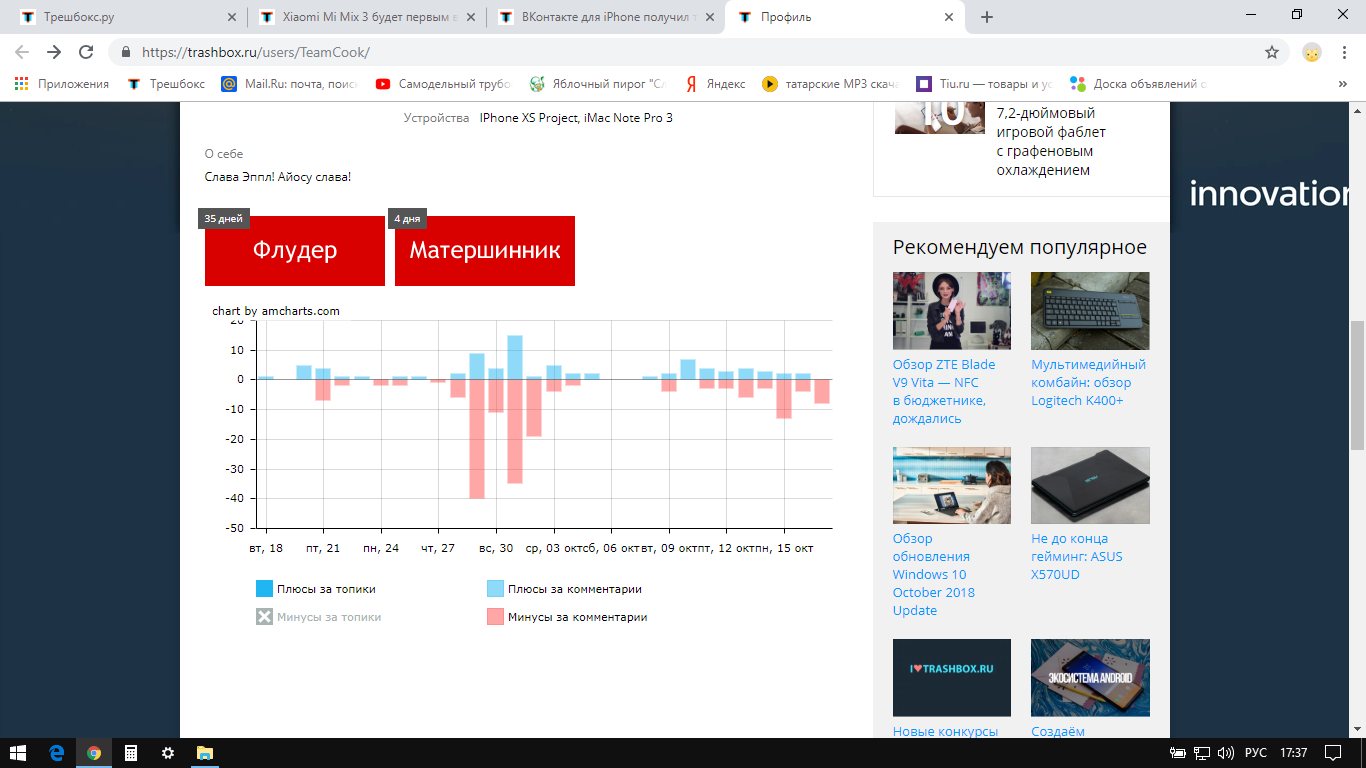The height and width of the screenshot is (768, 1366).
Task: Open the Mail.Ru bookmark
Action: (289, 84)
